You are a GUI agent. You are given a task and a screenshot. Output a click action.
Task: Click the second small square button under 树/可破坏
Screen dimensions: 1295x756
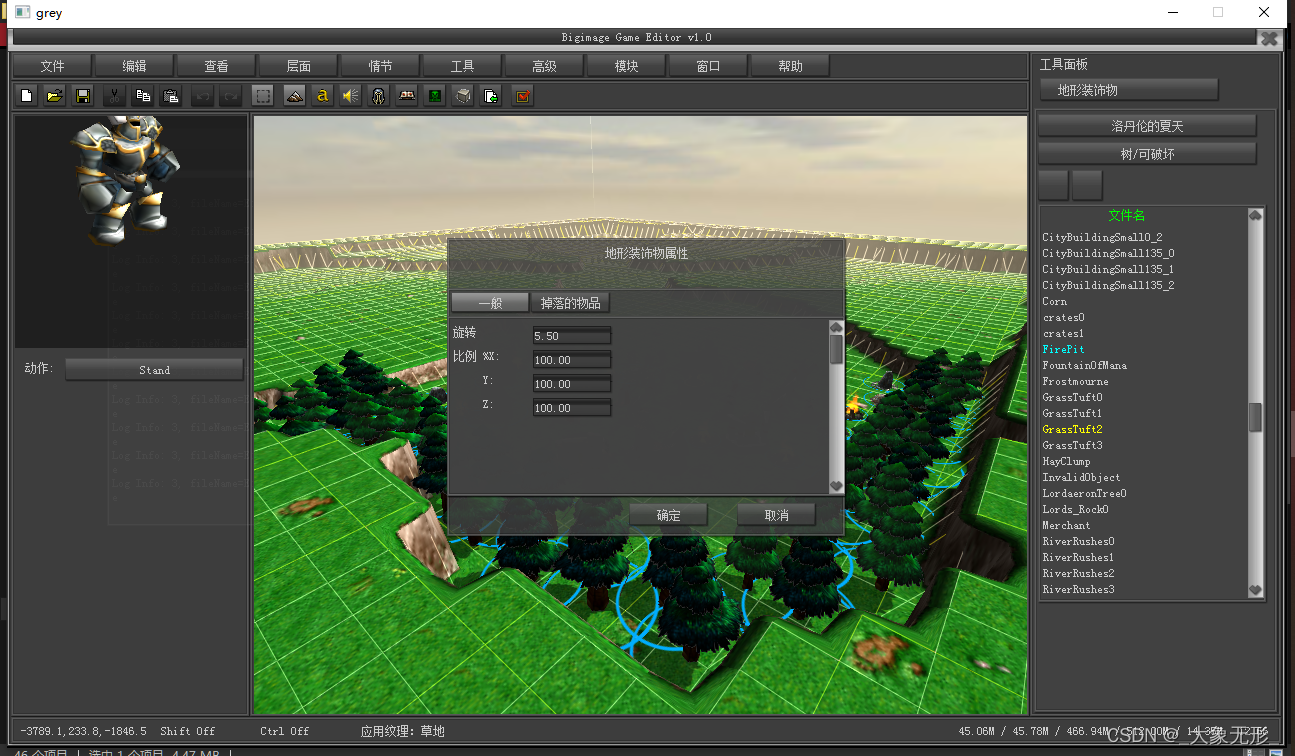[x=1087, y=186]
